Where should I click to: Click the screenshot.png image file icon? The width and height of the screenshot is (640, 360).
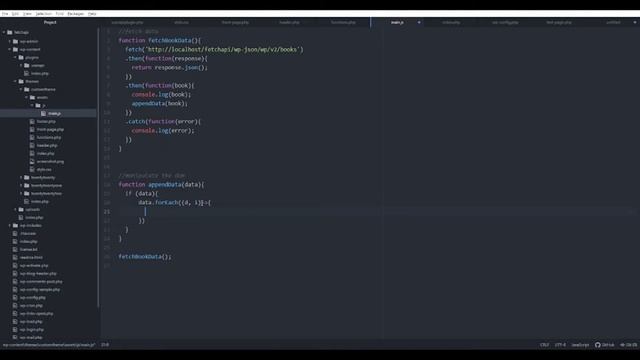(32, 162)
